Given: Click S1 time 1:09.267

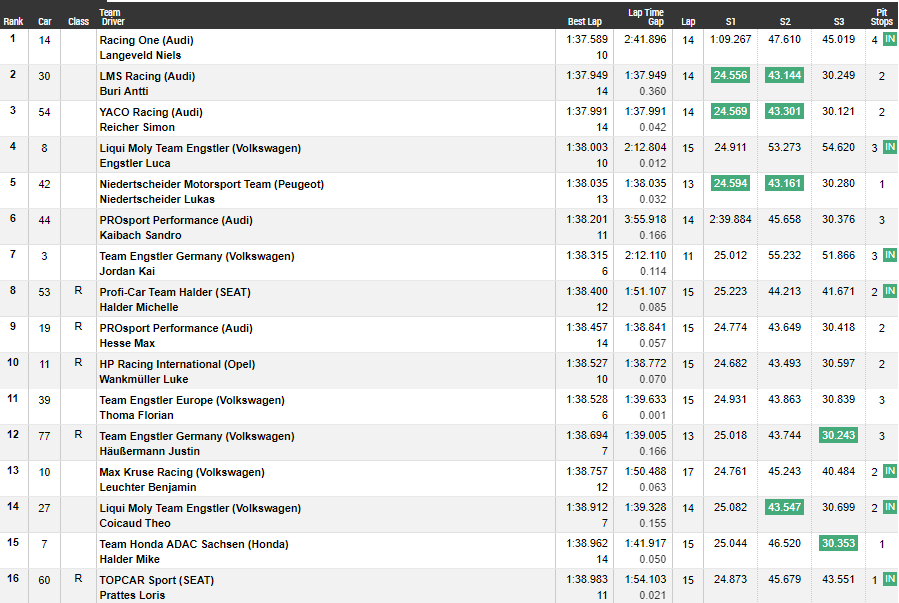Looking at the screenshot, I should (x=730, y=40).
